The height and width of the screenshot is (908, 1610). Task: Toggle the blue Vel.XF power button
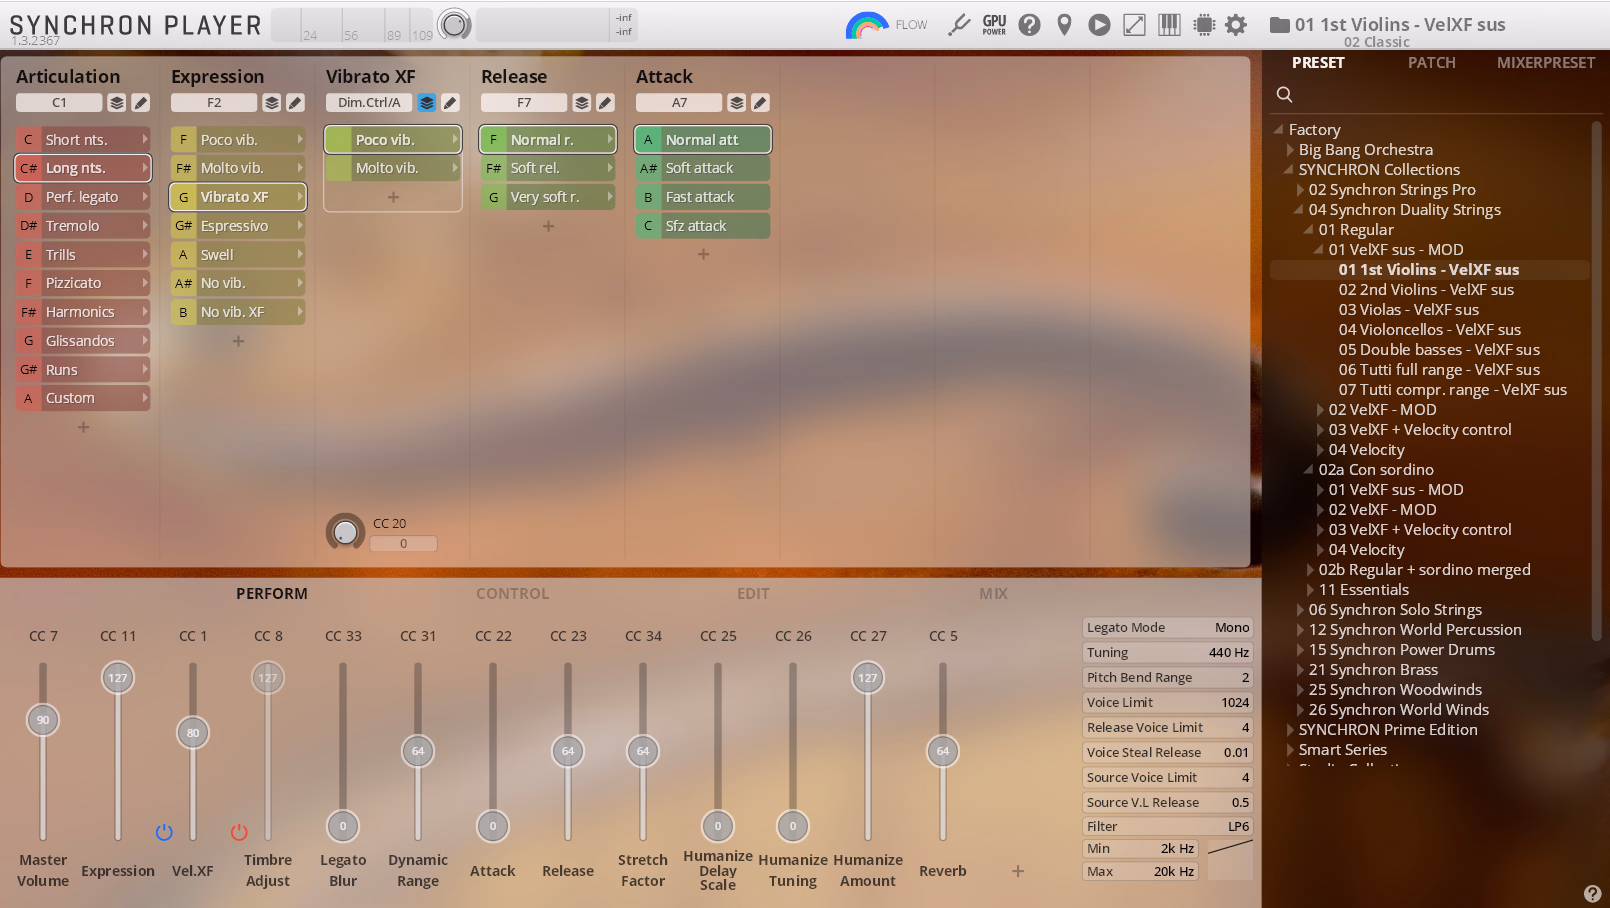click(164, 832)
